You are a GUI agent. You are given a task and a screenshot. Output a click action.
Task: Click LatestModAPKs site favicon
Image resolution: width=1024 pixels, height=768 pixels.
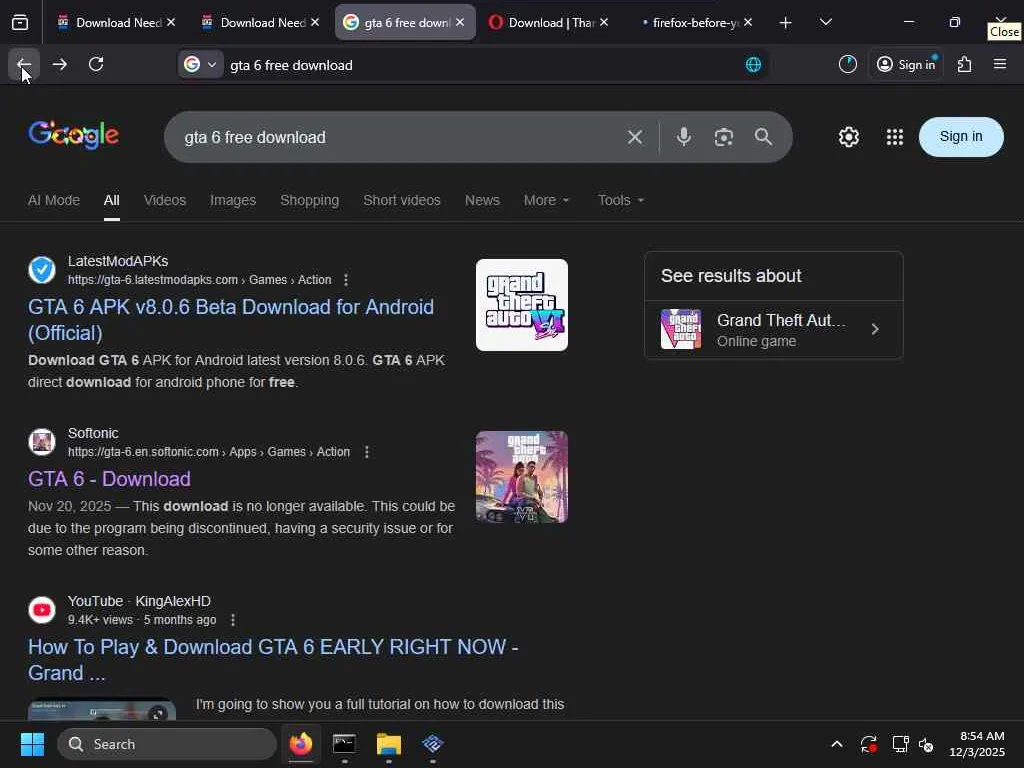(x=42, y=270)
